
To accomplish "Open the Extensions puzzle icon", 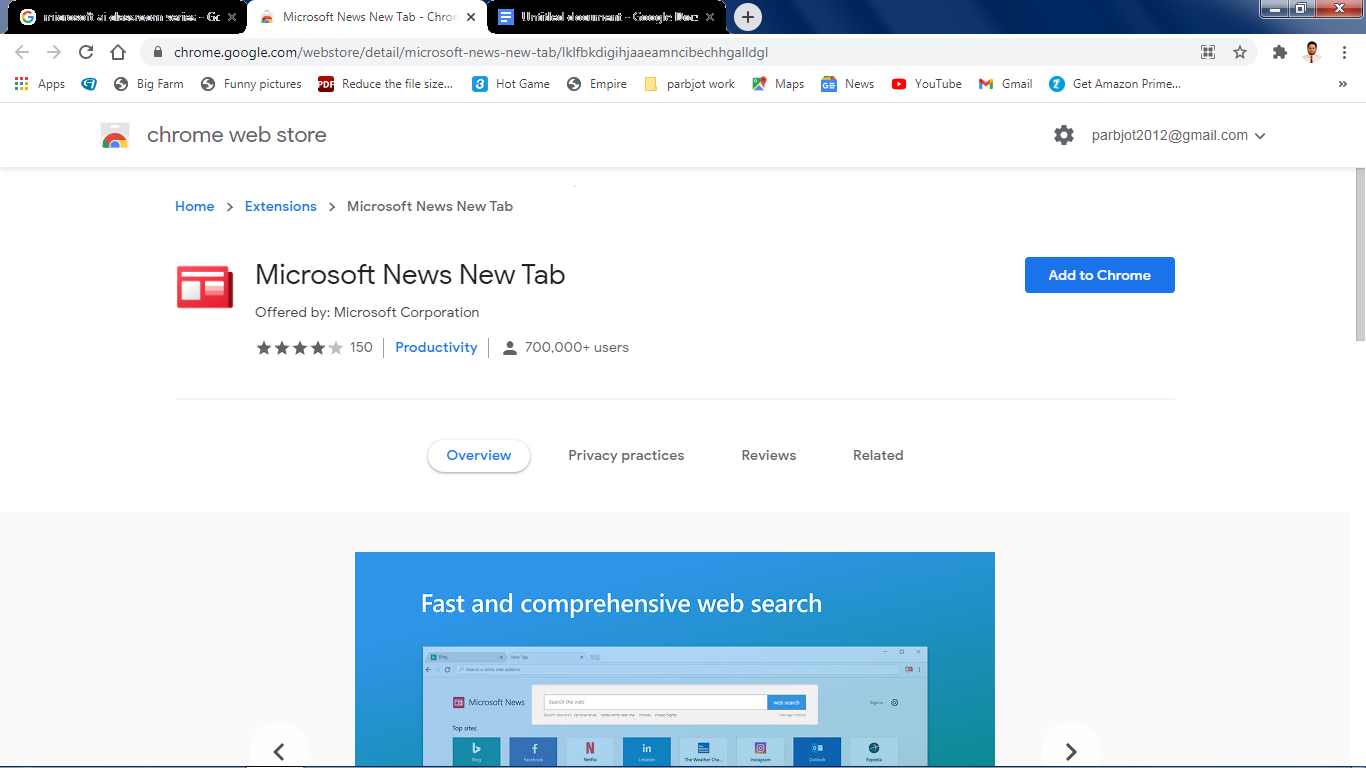I will click(x=1280, y=52).
